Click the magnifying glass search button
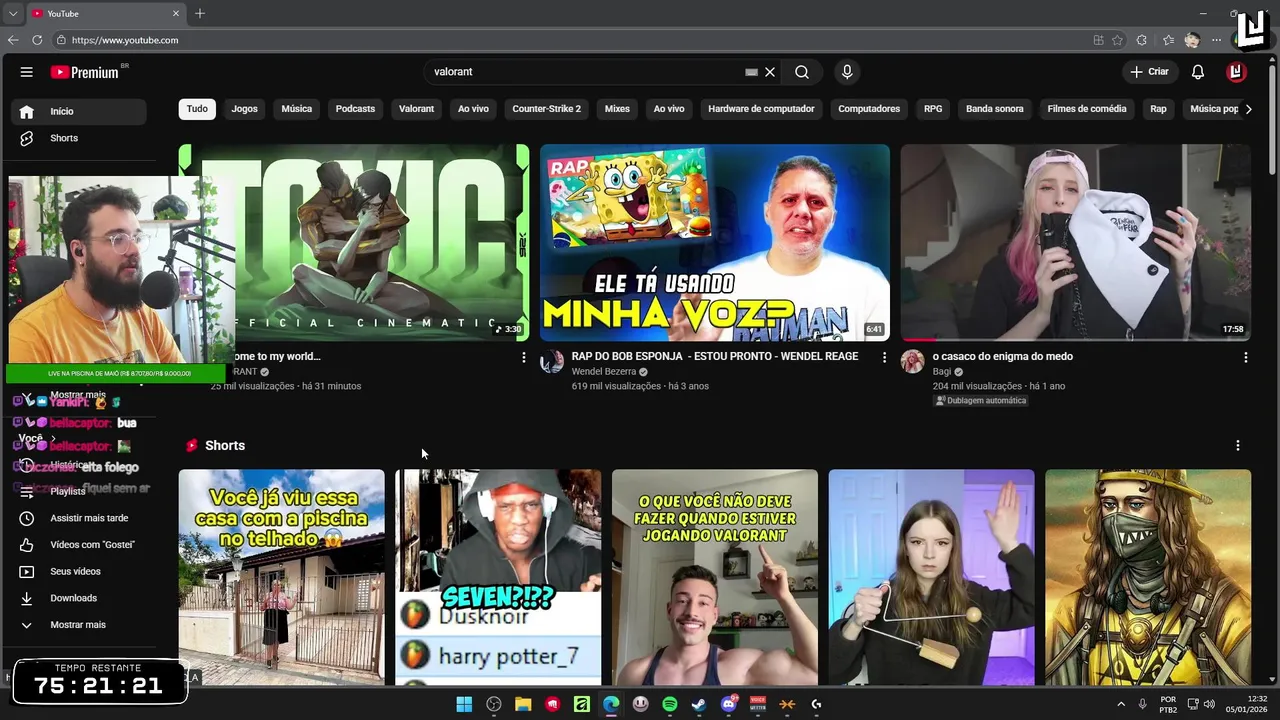Screen dimensions: 1280x720 tap(802, 72)
